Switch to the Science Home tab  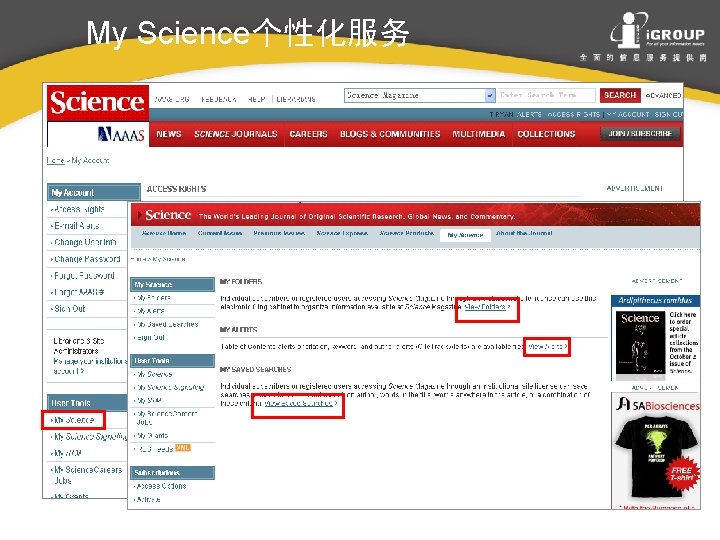[x=164, y=233]
